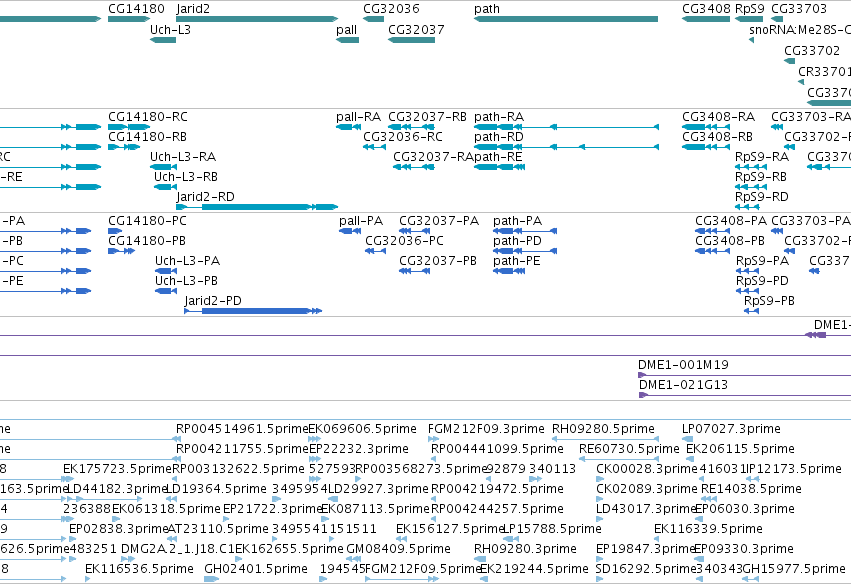Click EST GH15977.5prime
The image size is (851, 584).
coord(794,569)
